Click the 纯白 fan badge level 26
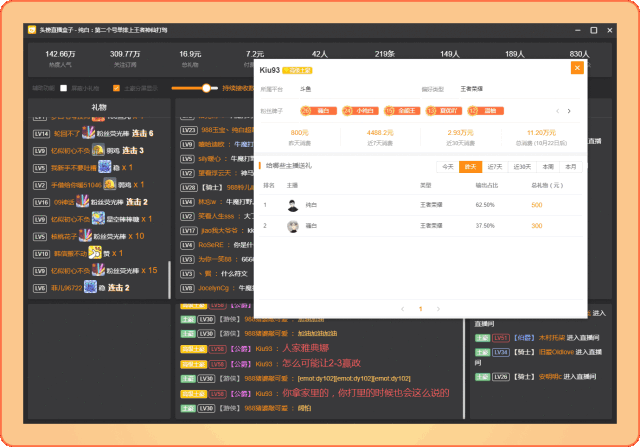This screenshot has width=640, height=447. point(320,111)
